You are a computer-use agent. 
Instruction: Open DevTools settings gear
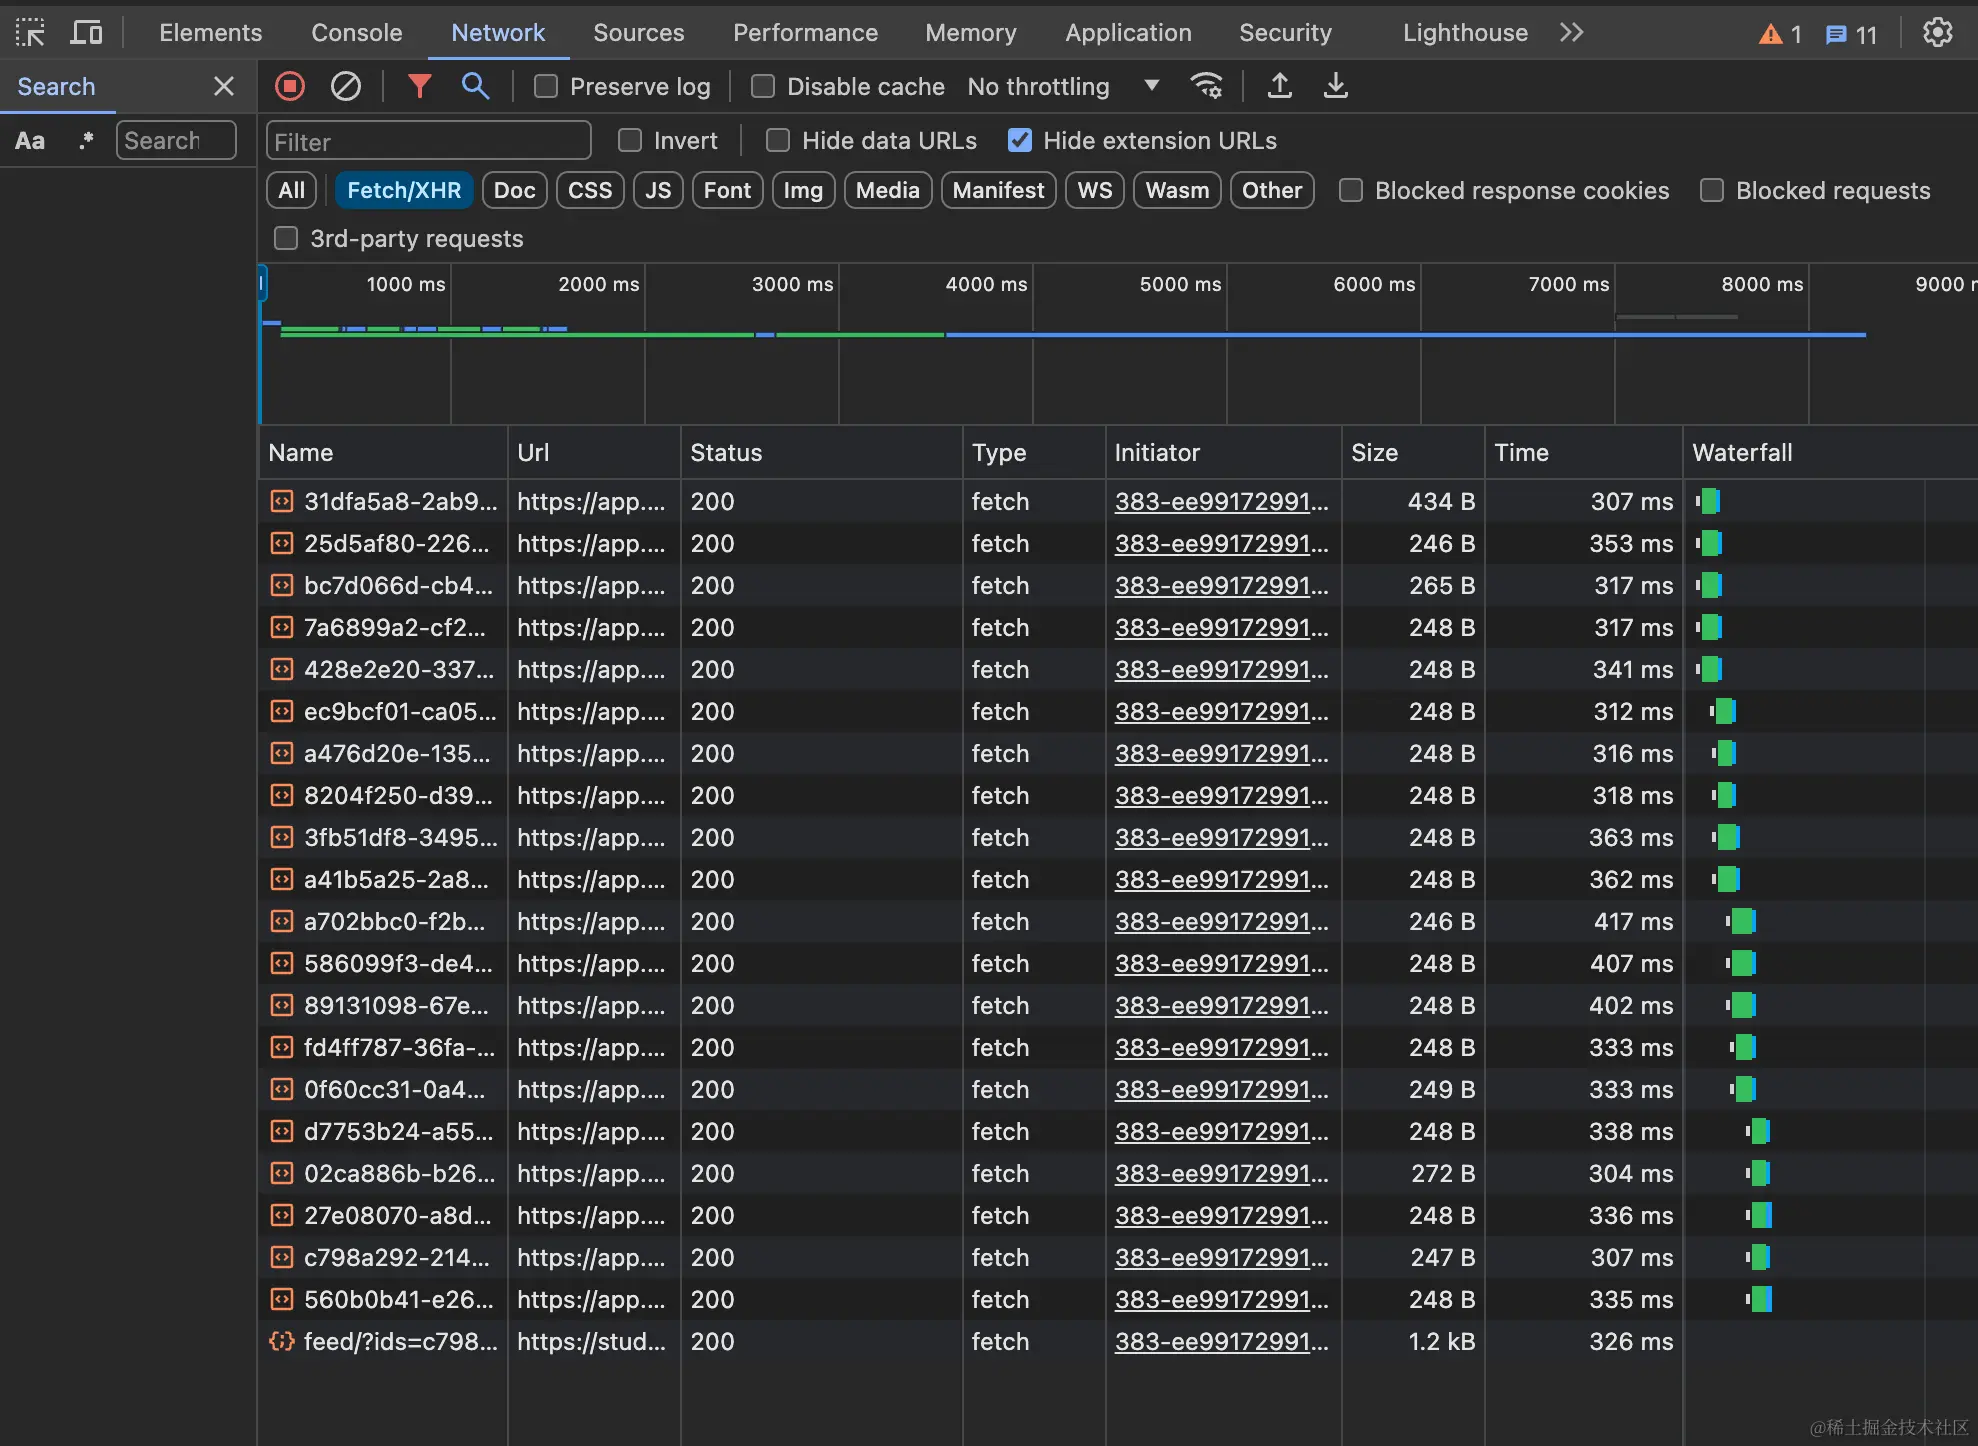coord(1937,33)
